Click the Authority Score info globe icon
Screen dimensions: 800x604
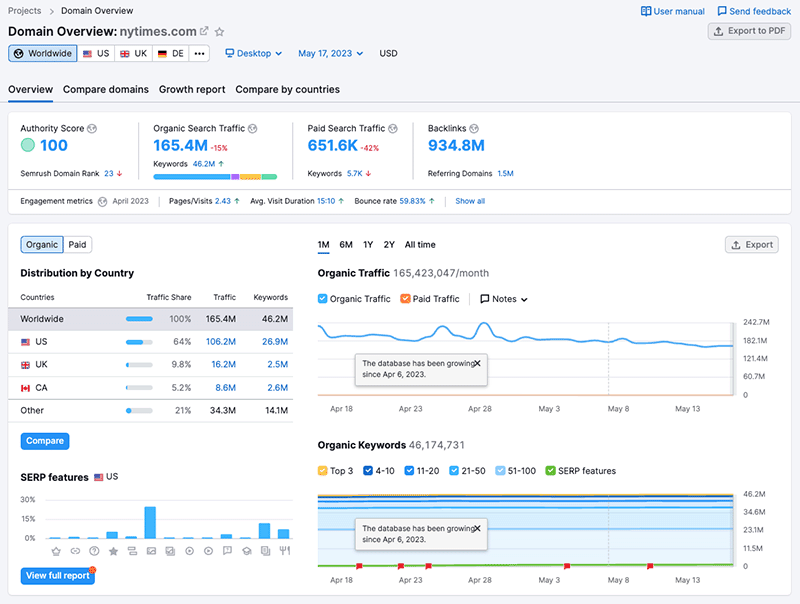(x=92, y=129)
